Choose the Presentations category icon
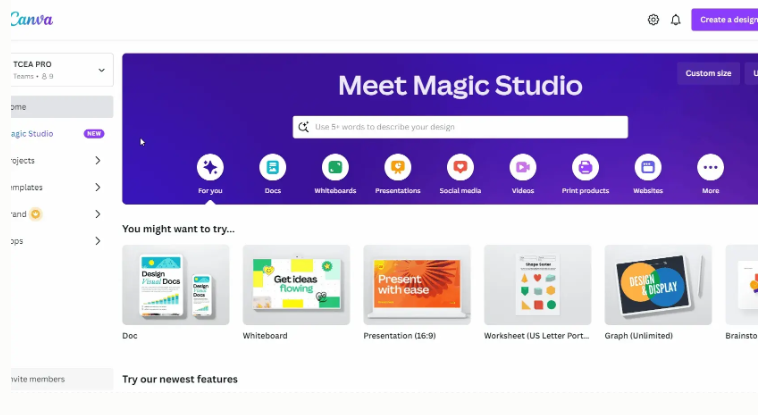This screenshot has width=758, height=415. 397,167
